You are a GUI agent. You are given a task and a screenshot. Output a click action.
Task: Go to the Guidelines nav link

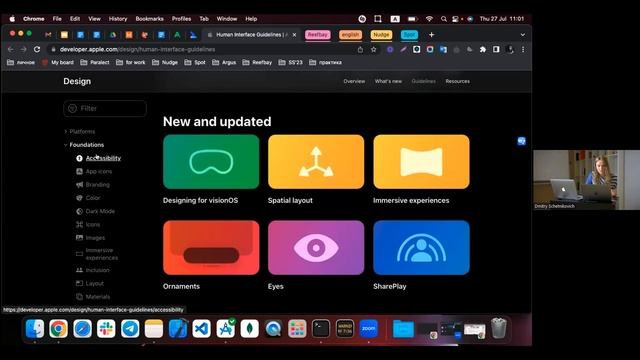point(423,81)
